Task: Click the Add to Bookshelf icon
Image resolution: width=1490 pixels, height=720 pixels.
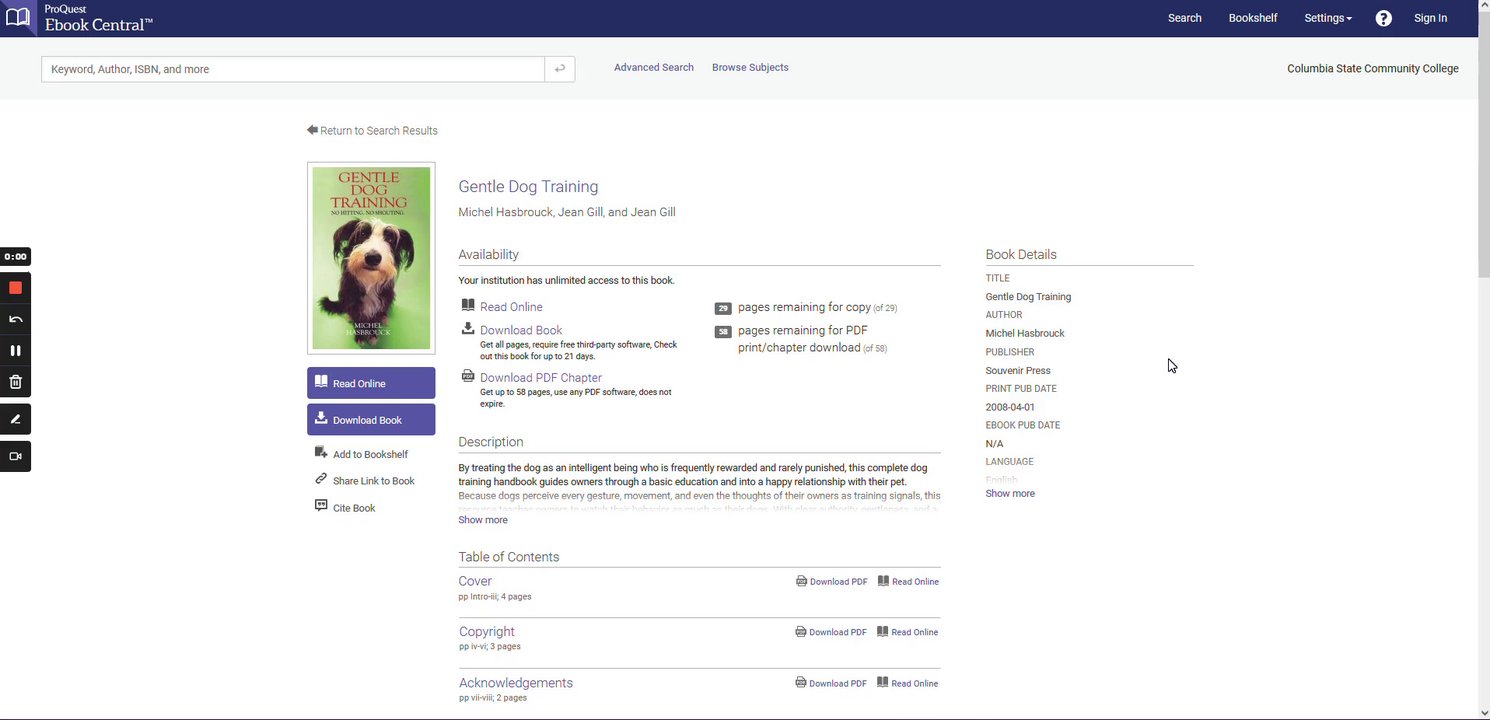Action: [321, 453]
